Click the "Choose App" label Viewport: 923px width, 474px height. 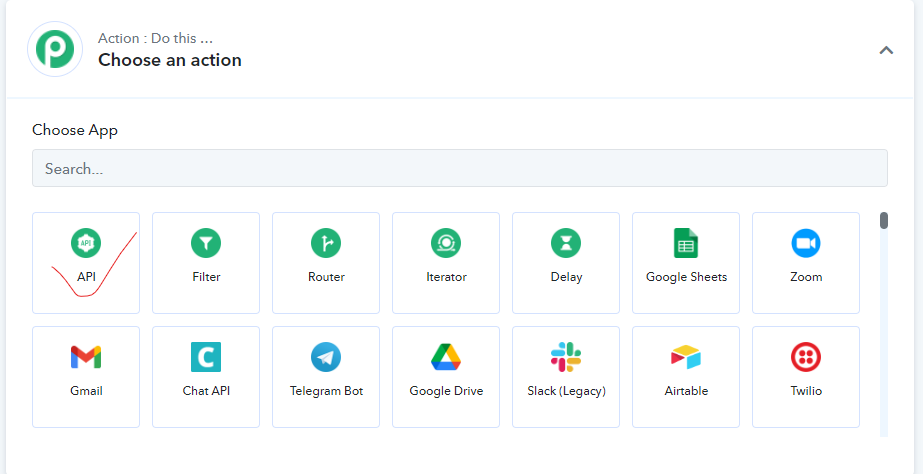pos(75,130)
